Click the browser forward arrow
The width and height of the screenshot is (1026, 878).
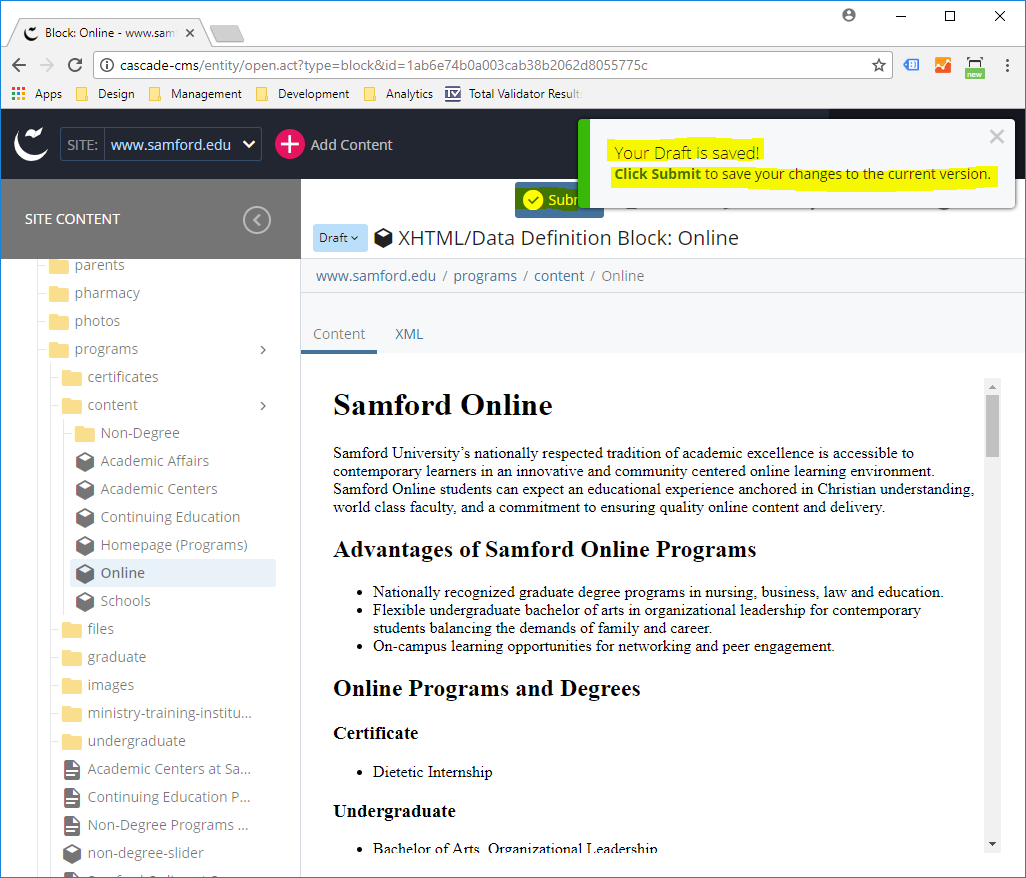(47, 65)
